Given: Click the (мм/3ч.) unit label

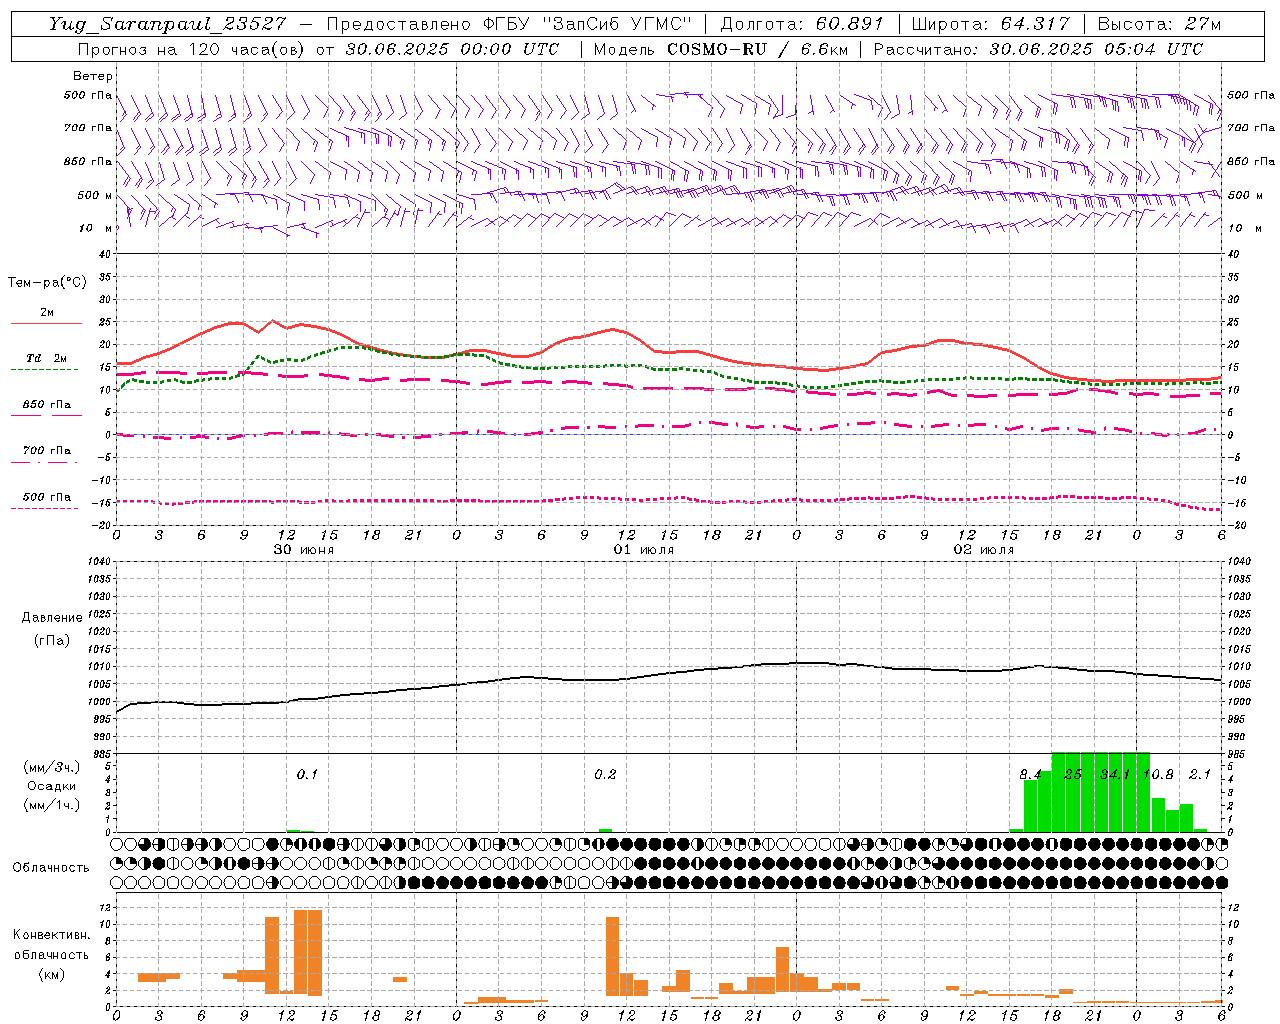Looking at the screenshot, I should [52, 767].
